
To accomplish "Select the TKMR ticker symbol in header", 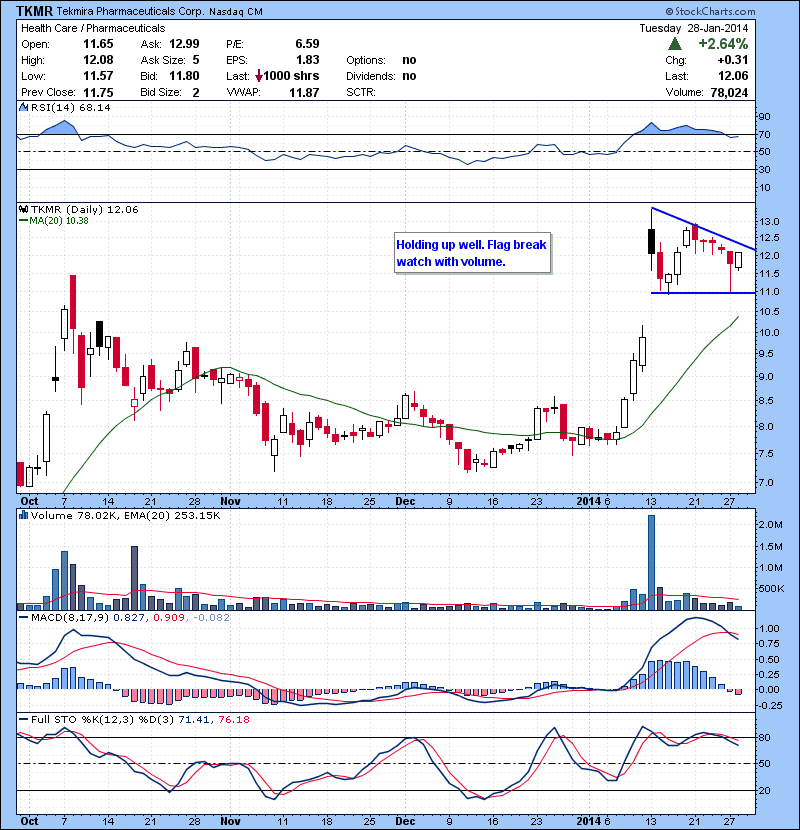I will 34,11.
